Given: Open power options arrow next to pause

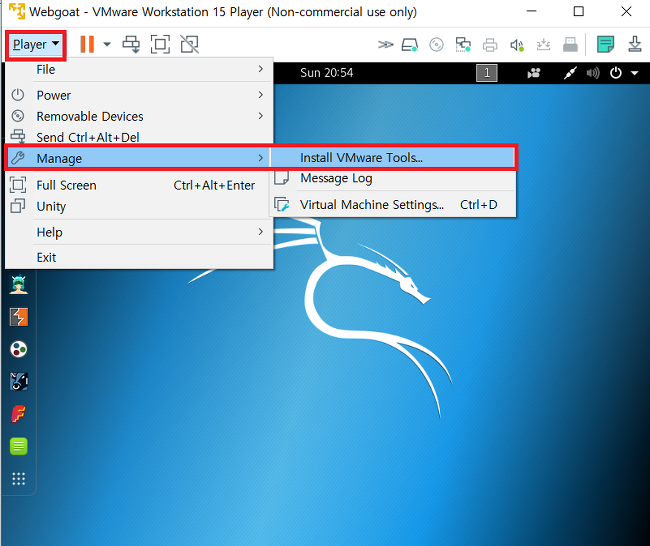Looking at the screenshot, I should (x=107, y=44).
